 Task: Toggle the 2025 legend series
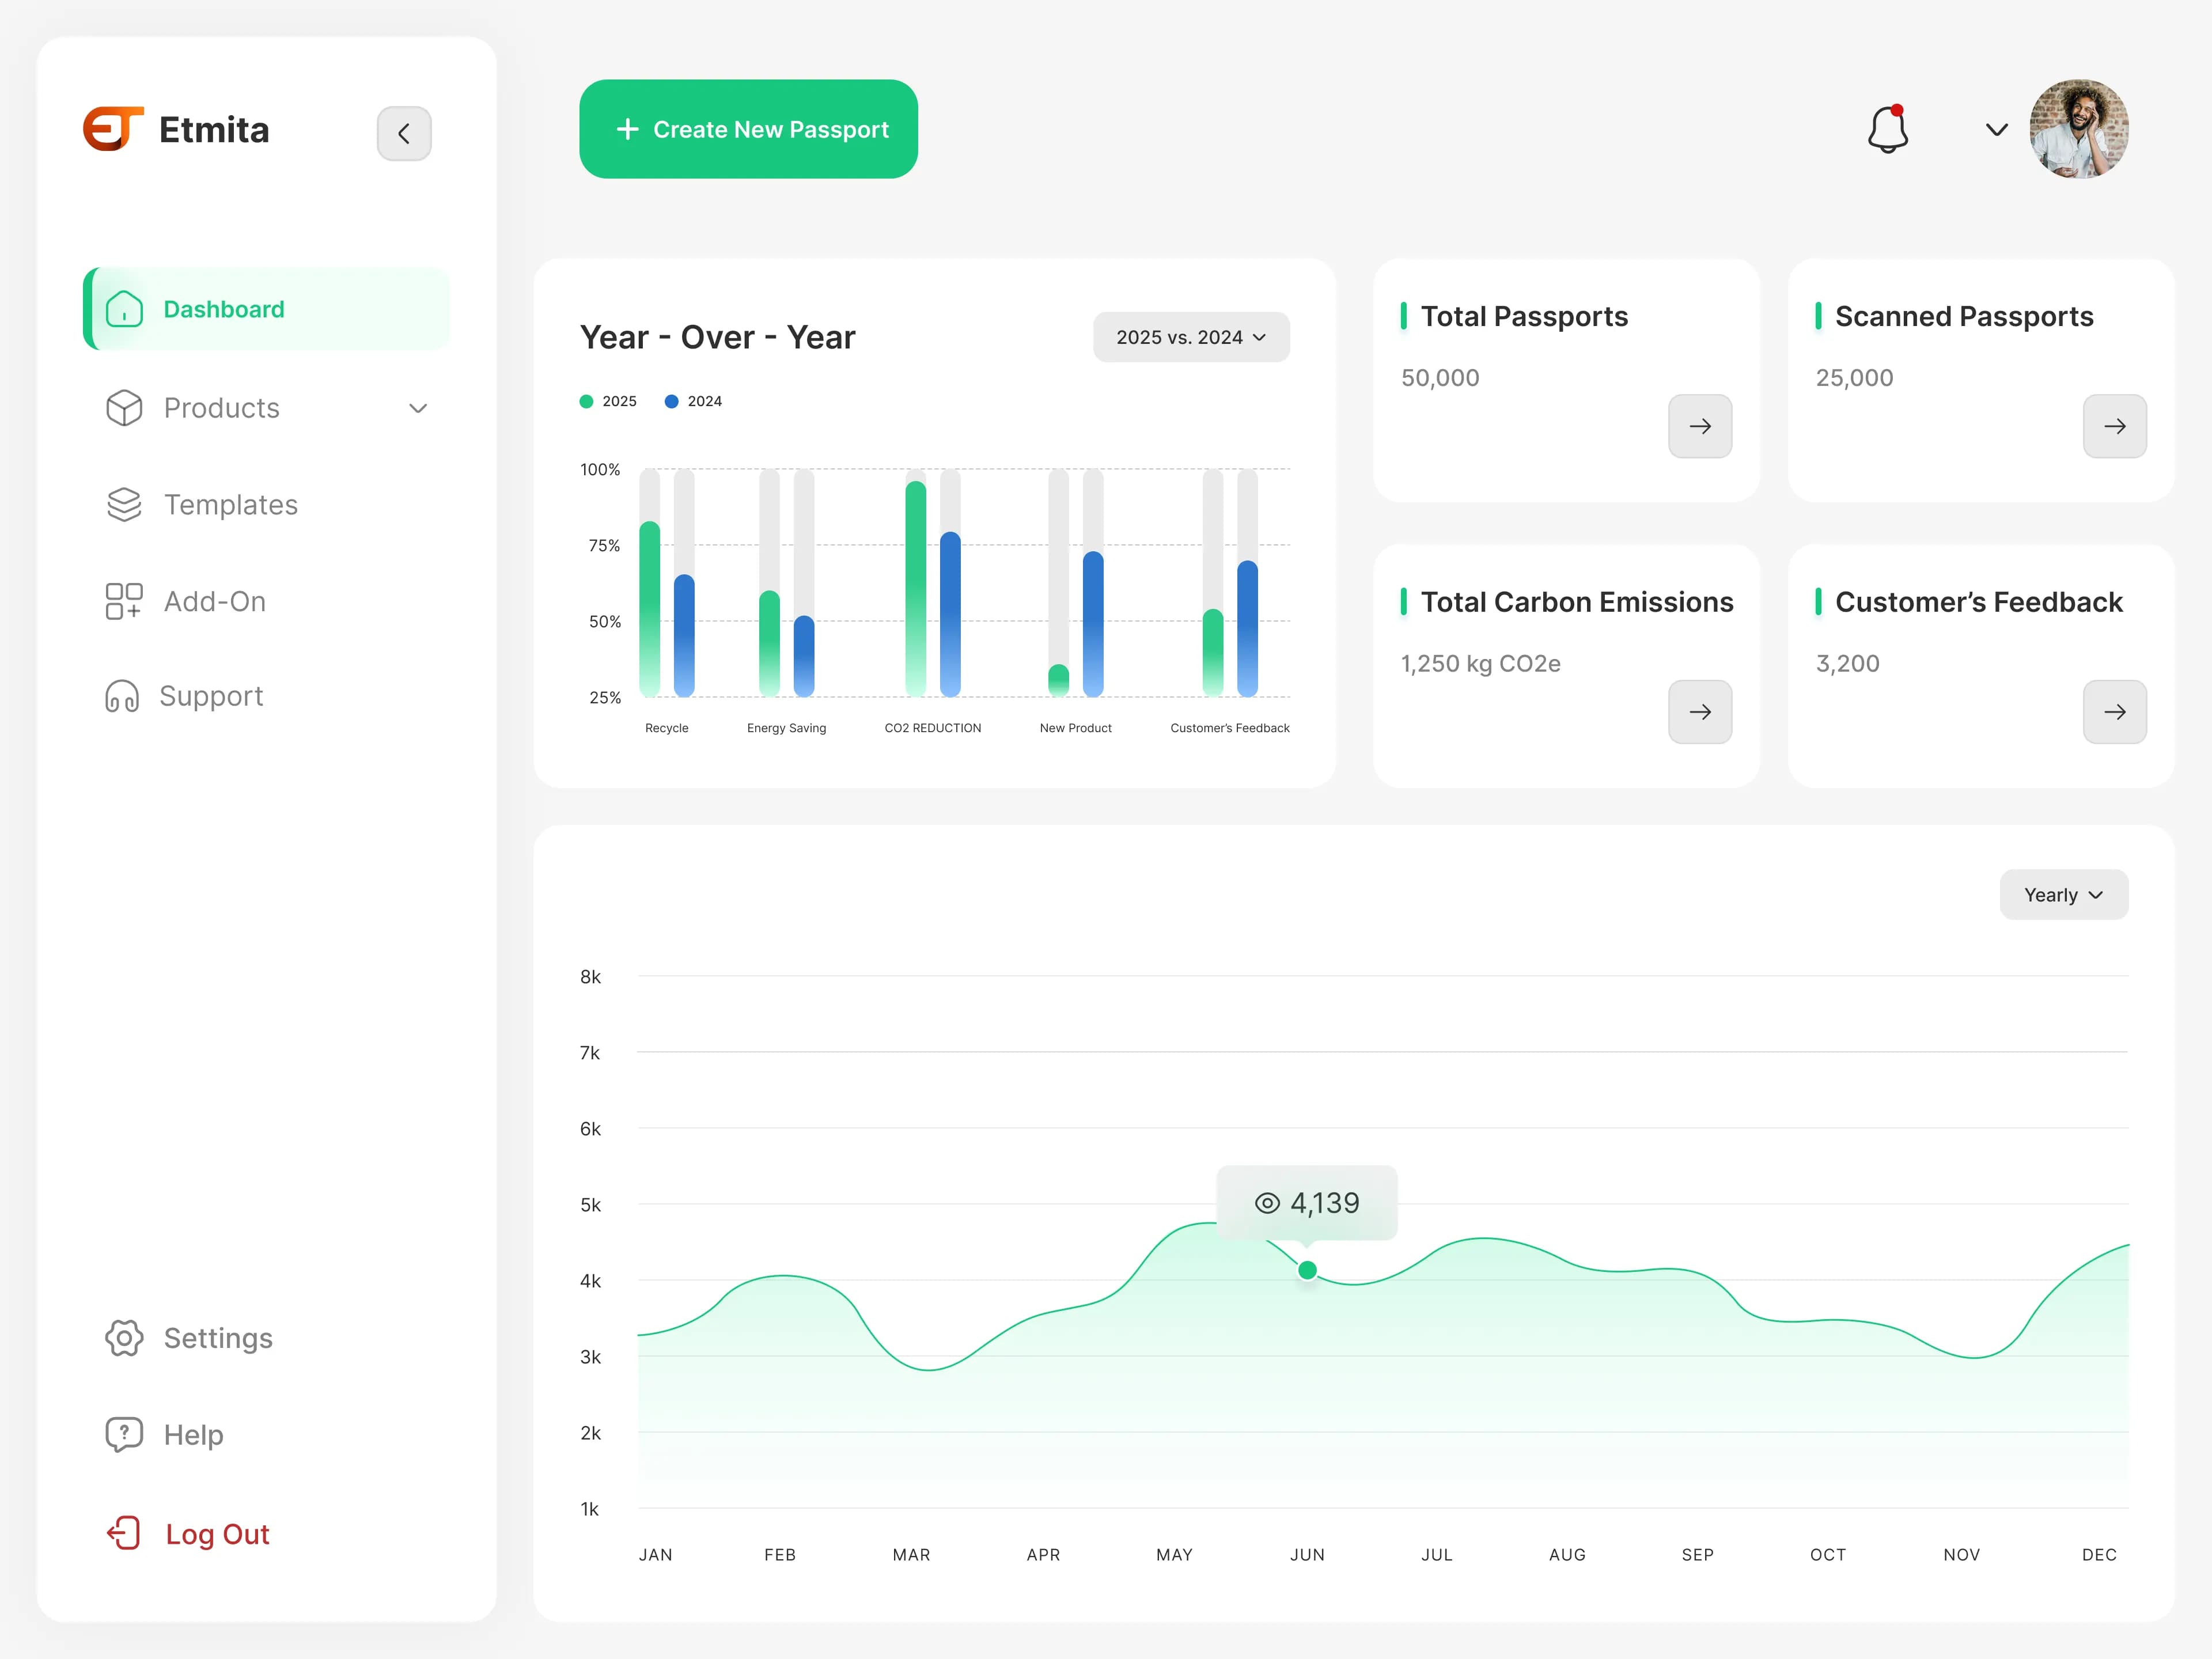coord(608,401)
